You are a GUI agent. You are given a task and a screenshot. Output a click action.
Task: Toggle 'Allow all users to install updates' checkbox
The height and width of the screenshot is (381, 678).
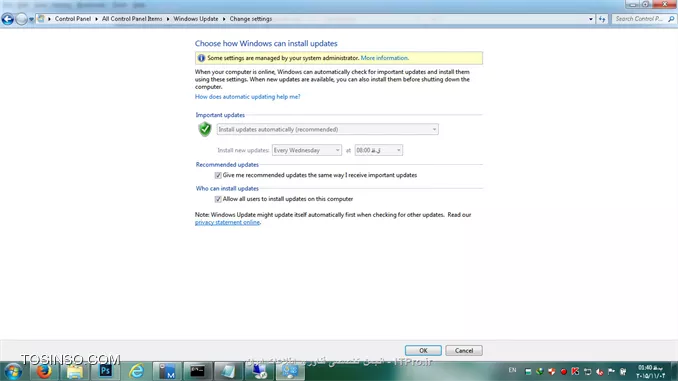click(218, 199)
